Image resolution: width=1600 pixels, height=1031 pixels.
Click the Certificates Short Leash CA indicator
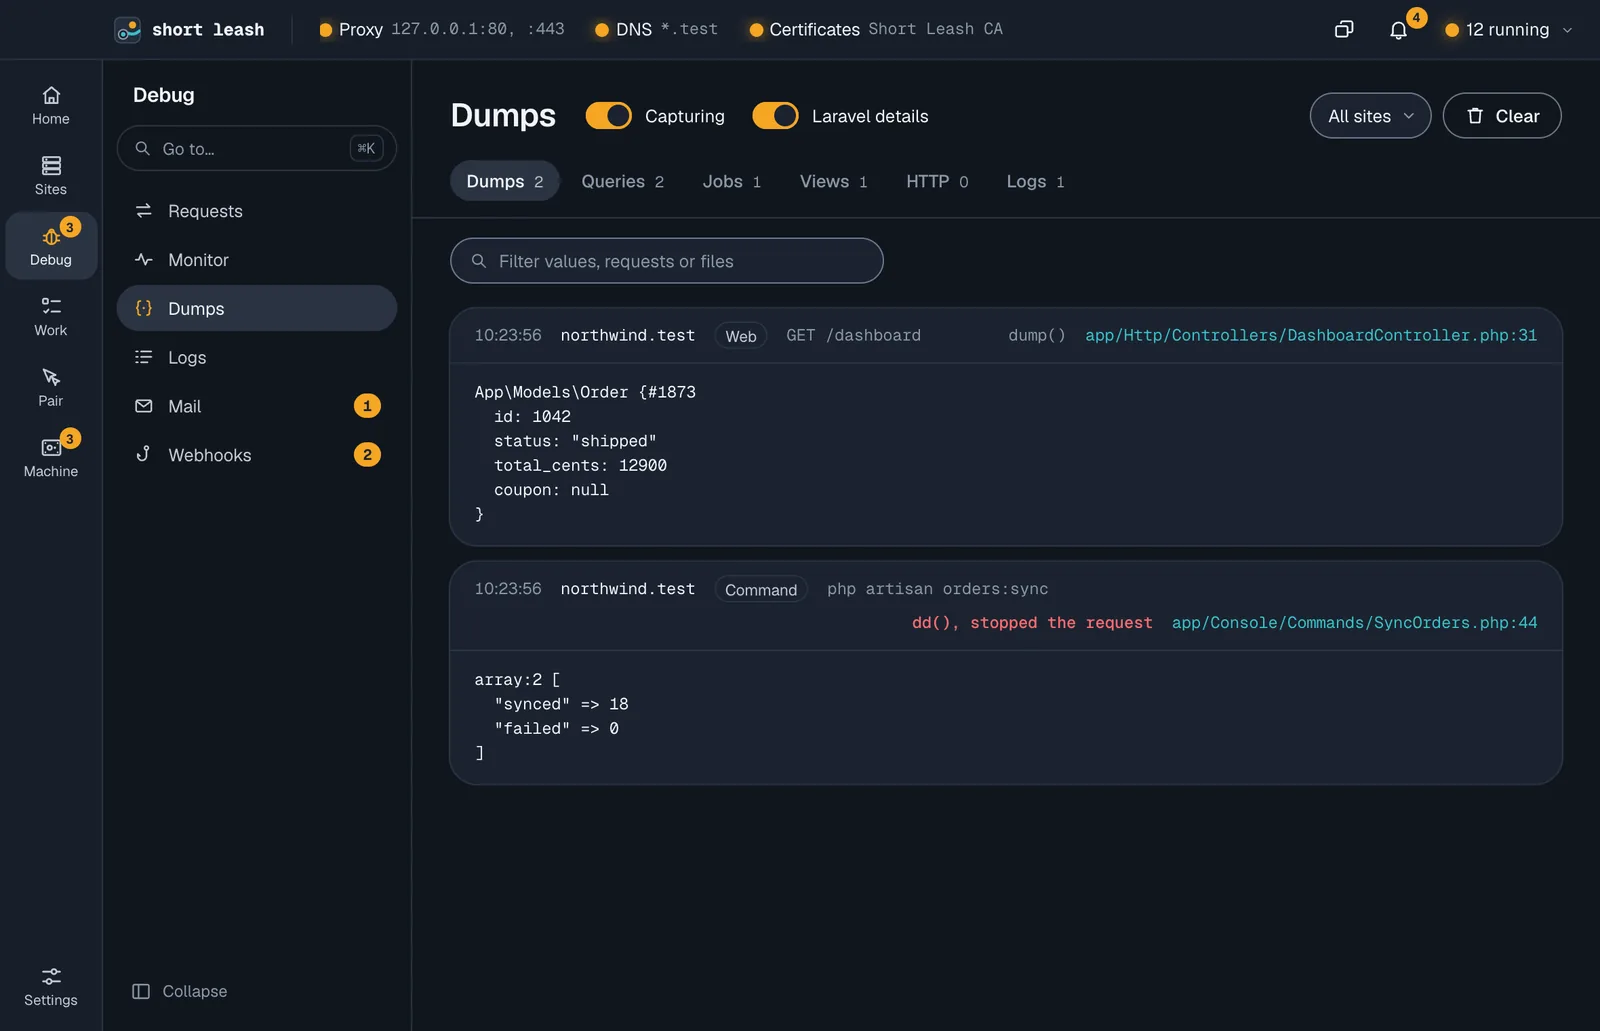coord(876,30)
